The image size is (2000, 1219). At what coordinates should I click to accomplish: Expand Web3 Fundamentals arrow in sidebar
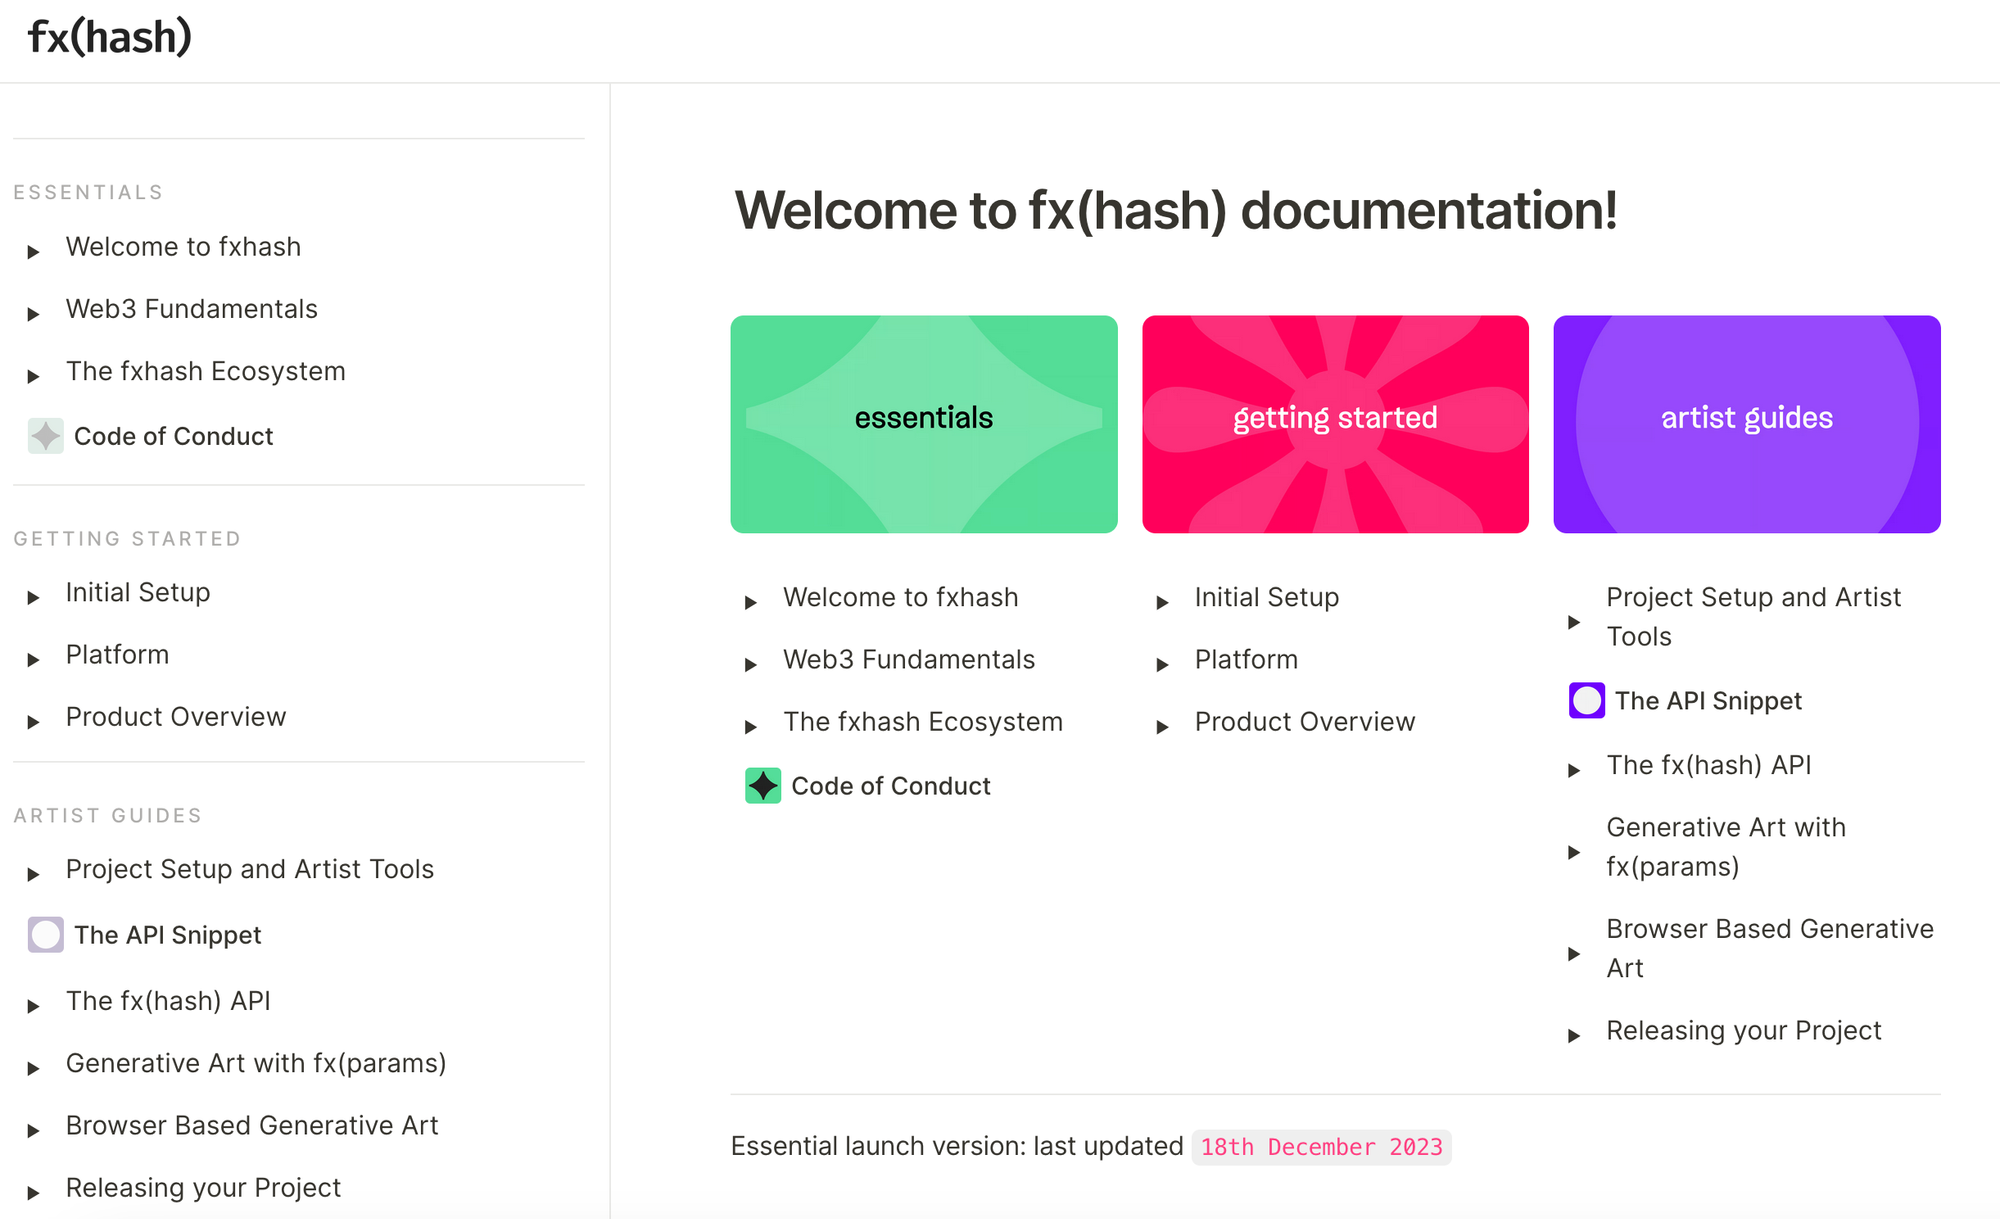tap(34, 314)
